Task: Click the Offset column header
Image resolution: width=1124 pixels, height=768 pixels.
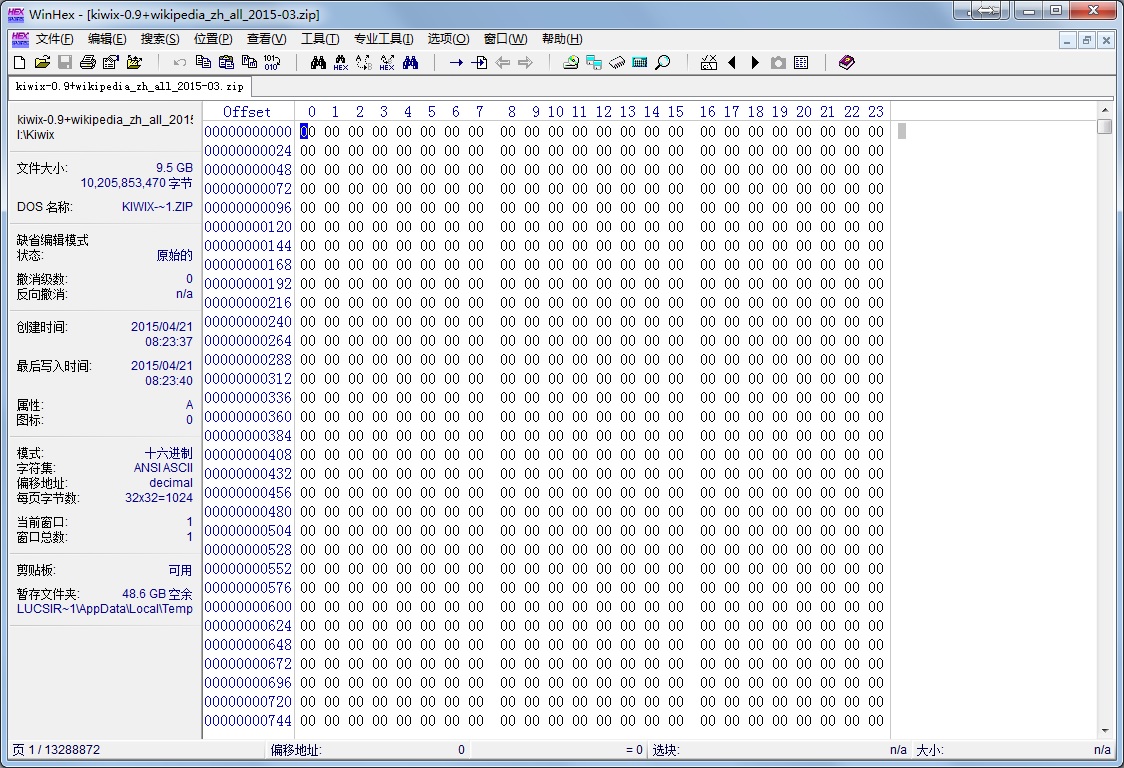Action: (x=247, y=112)
